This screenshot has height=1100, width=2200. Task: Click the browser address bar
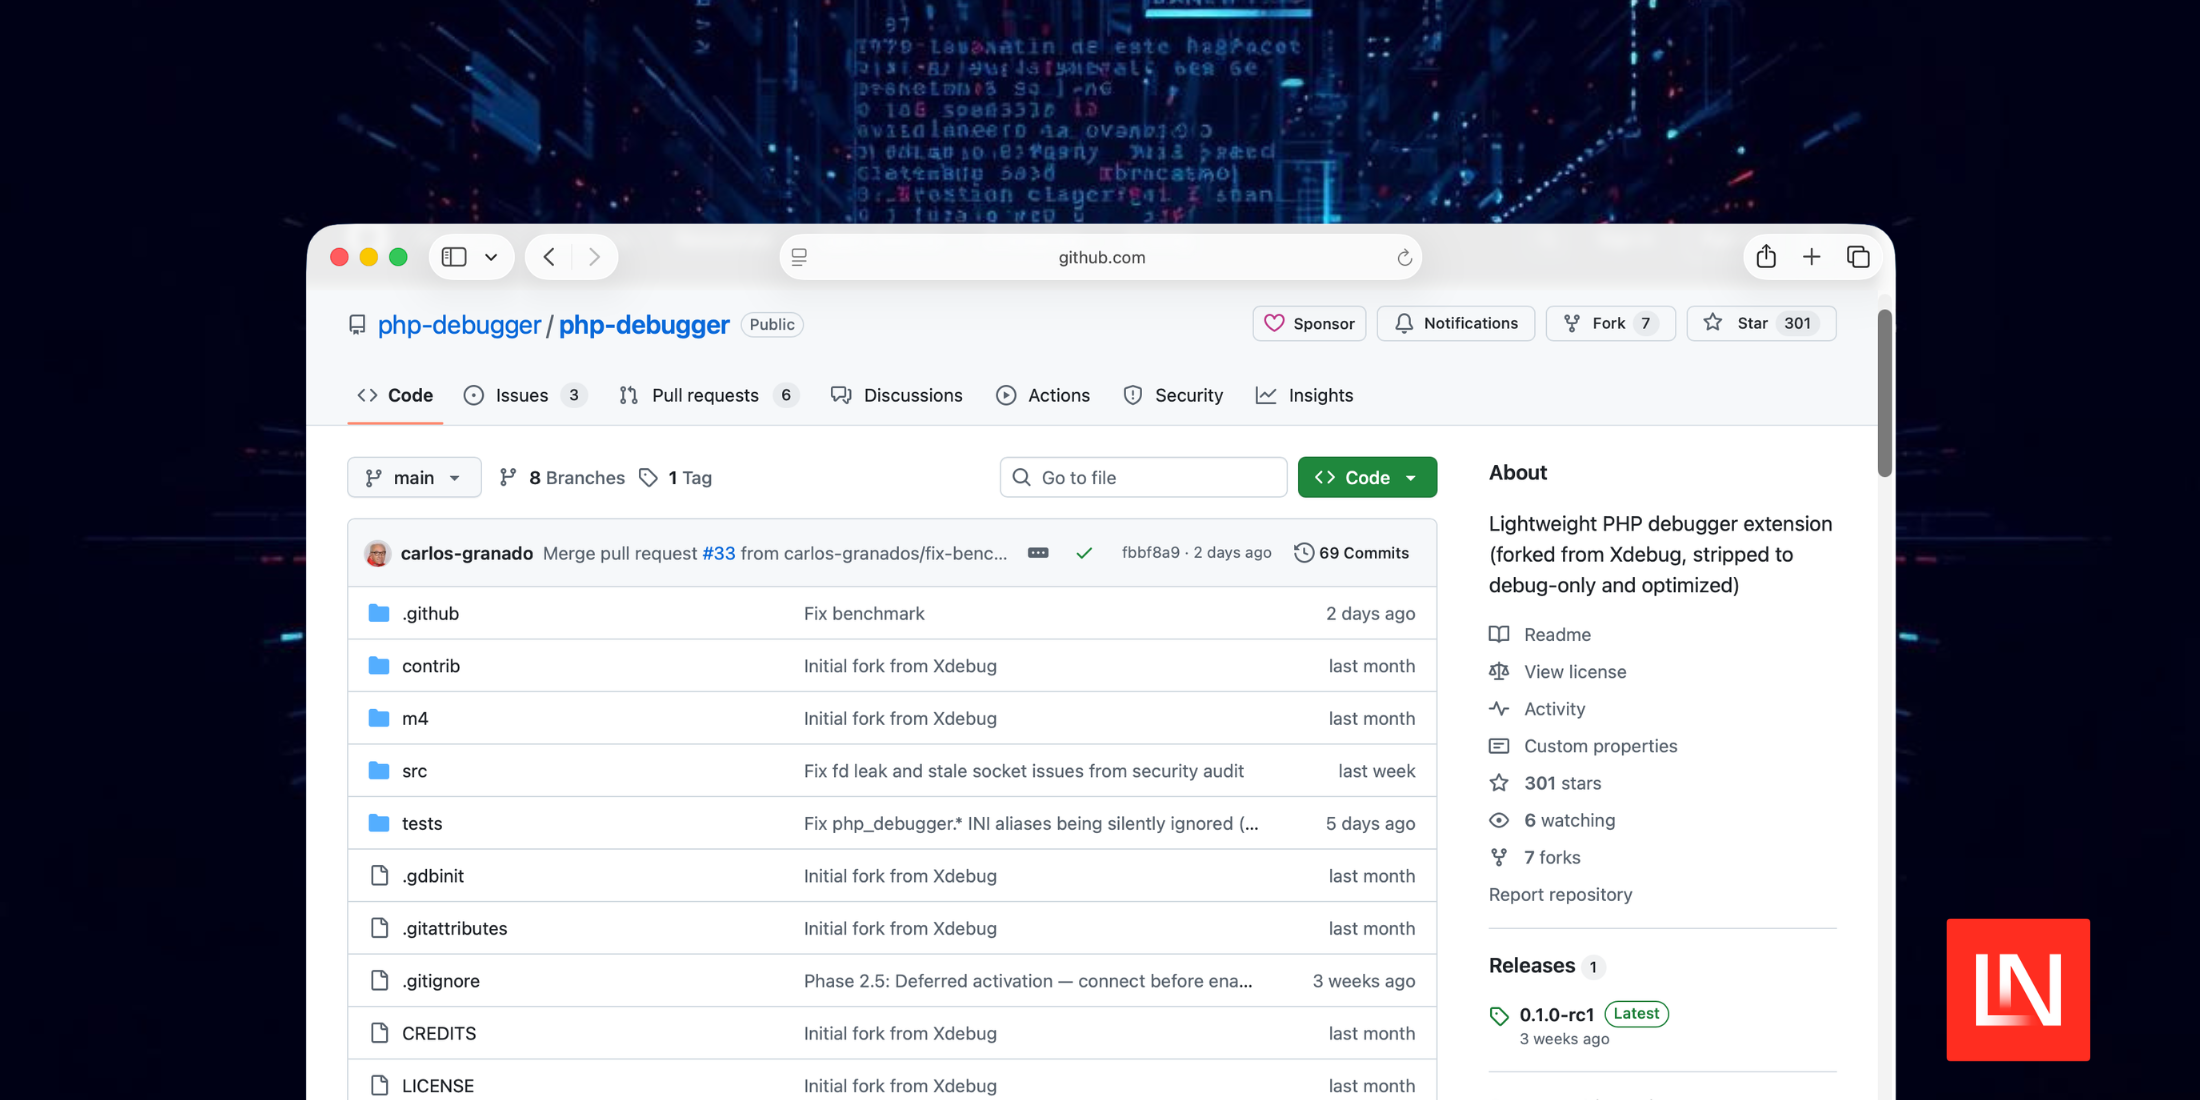point(1100,257)
